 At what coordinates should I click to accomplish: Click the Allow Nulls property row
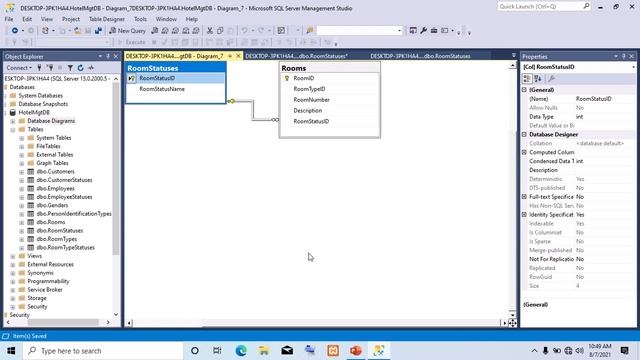(578, 108)
